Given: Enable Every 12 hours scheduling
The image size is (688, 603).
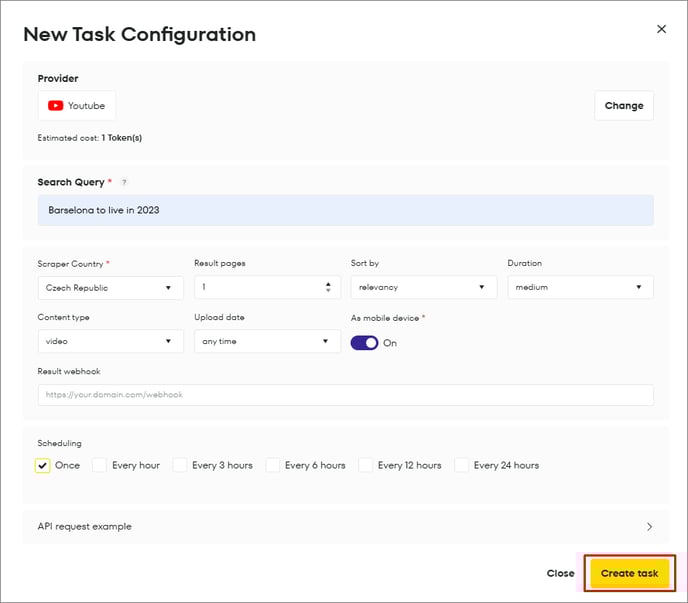Looking at the screenshot, I should (366, 465).
